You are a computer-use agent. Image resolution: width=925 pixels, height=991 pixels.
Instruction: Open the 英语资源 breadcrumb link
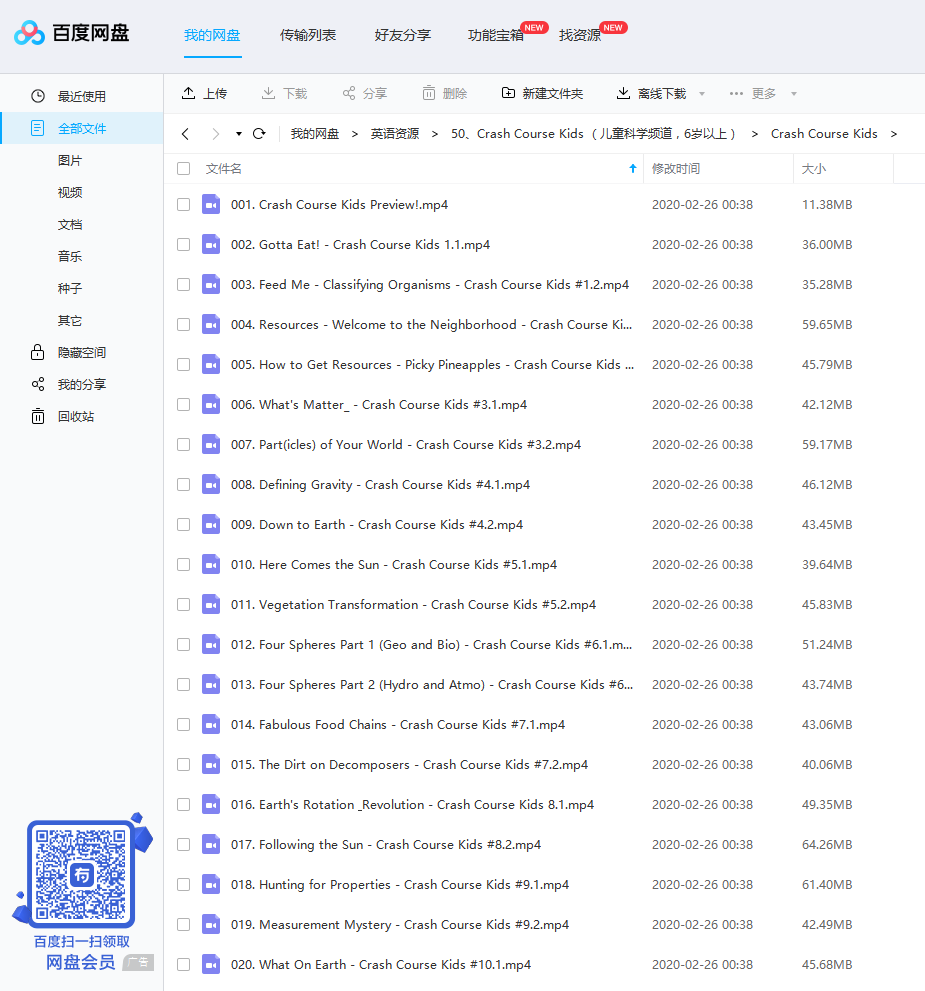coord(395,134)
